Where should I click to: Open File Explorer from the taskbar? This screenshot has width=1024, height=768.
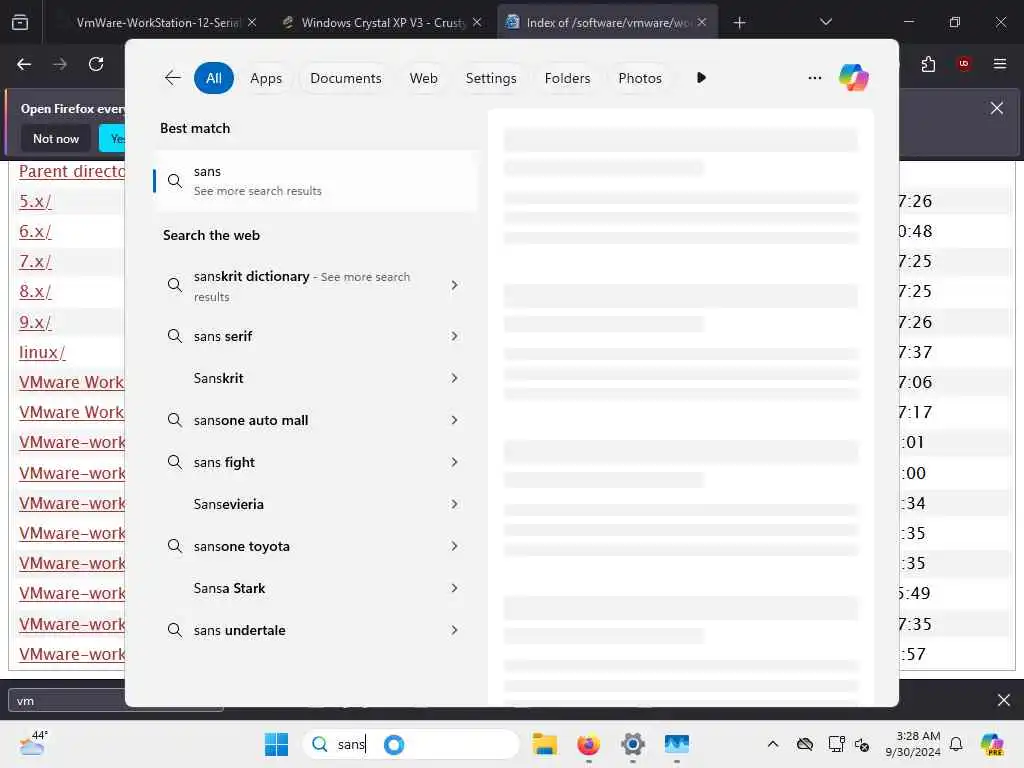[x=545, y=744]
